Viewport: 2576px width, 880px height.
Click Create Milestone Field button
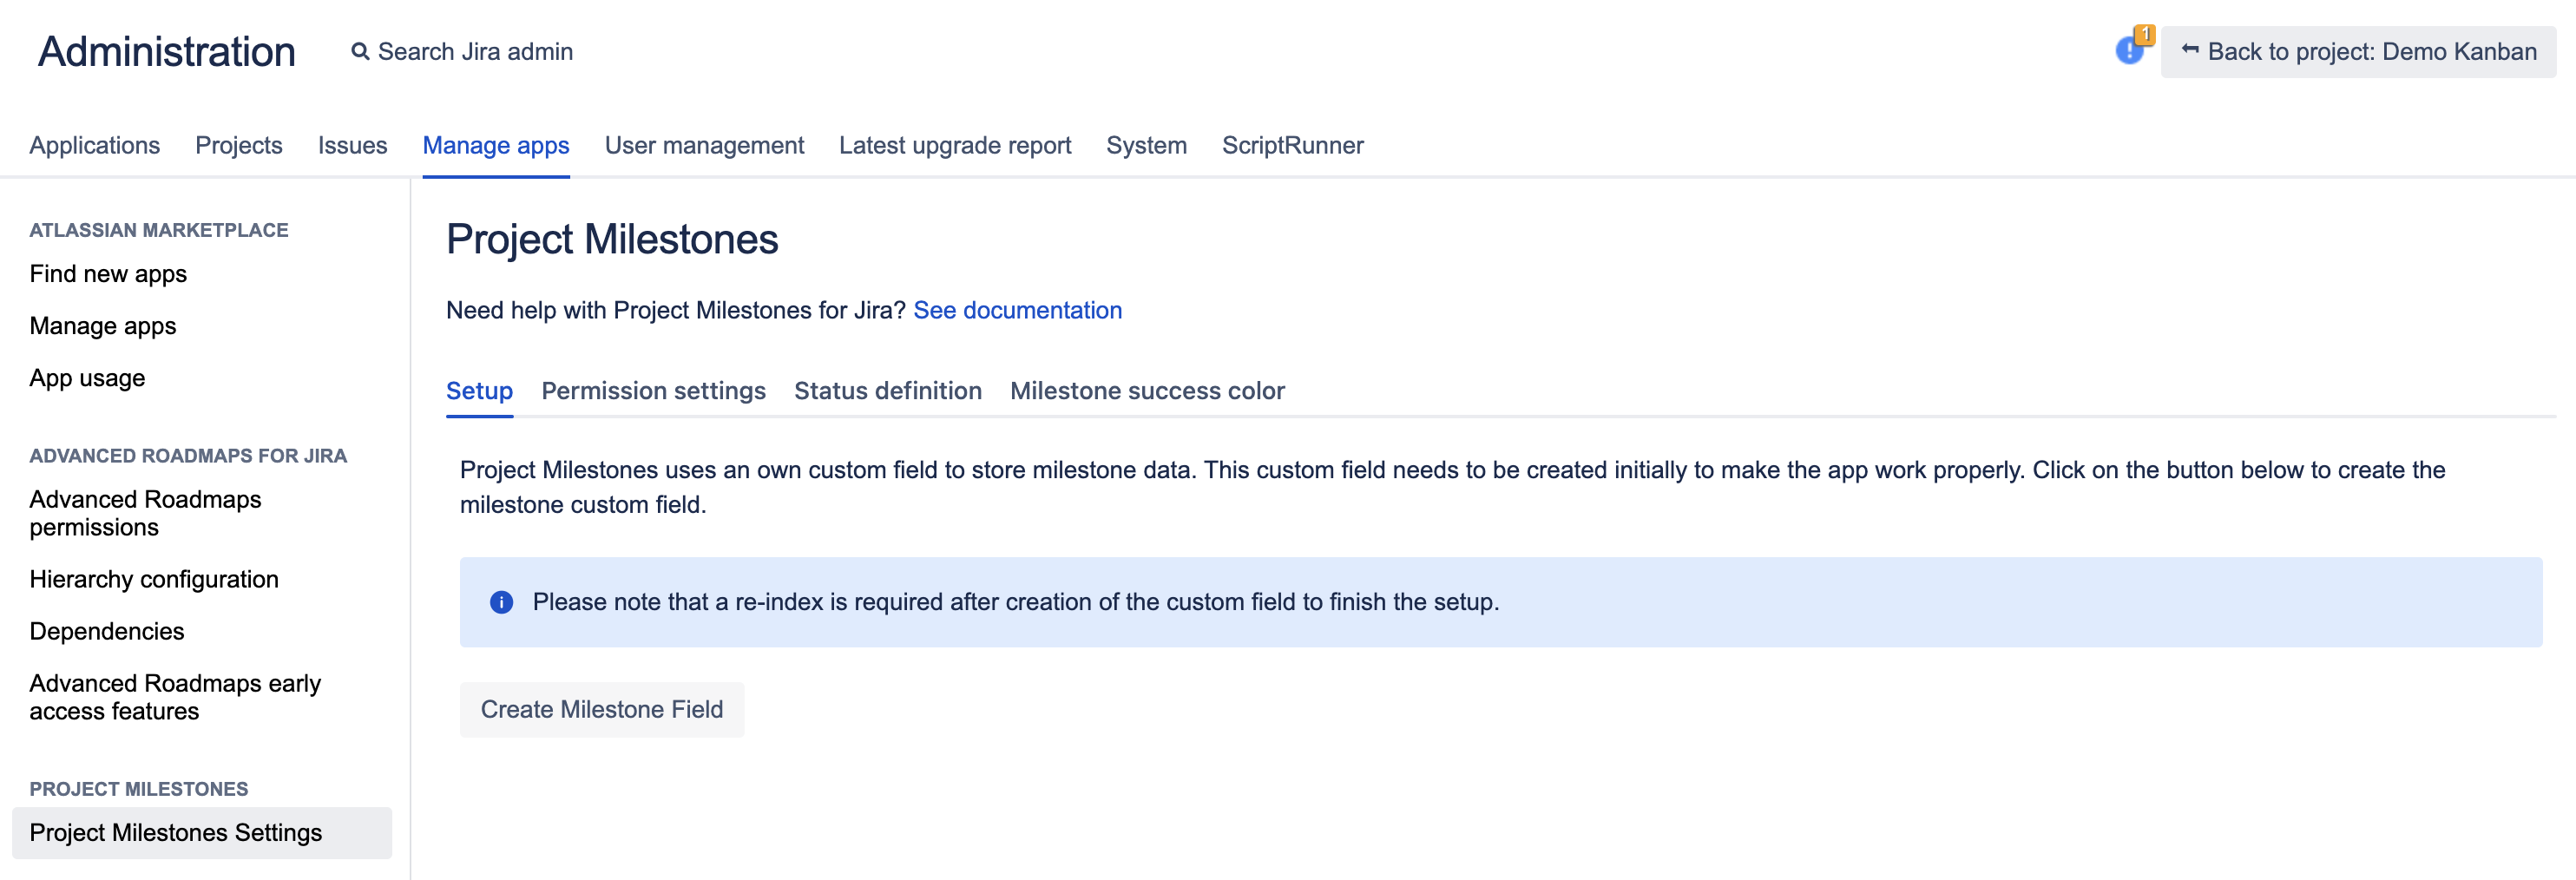point(602,709)
